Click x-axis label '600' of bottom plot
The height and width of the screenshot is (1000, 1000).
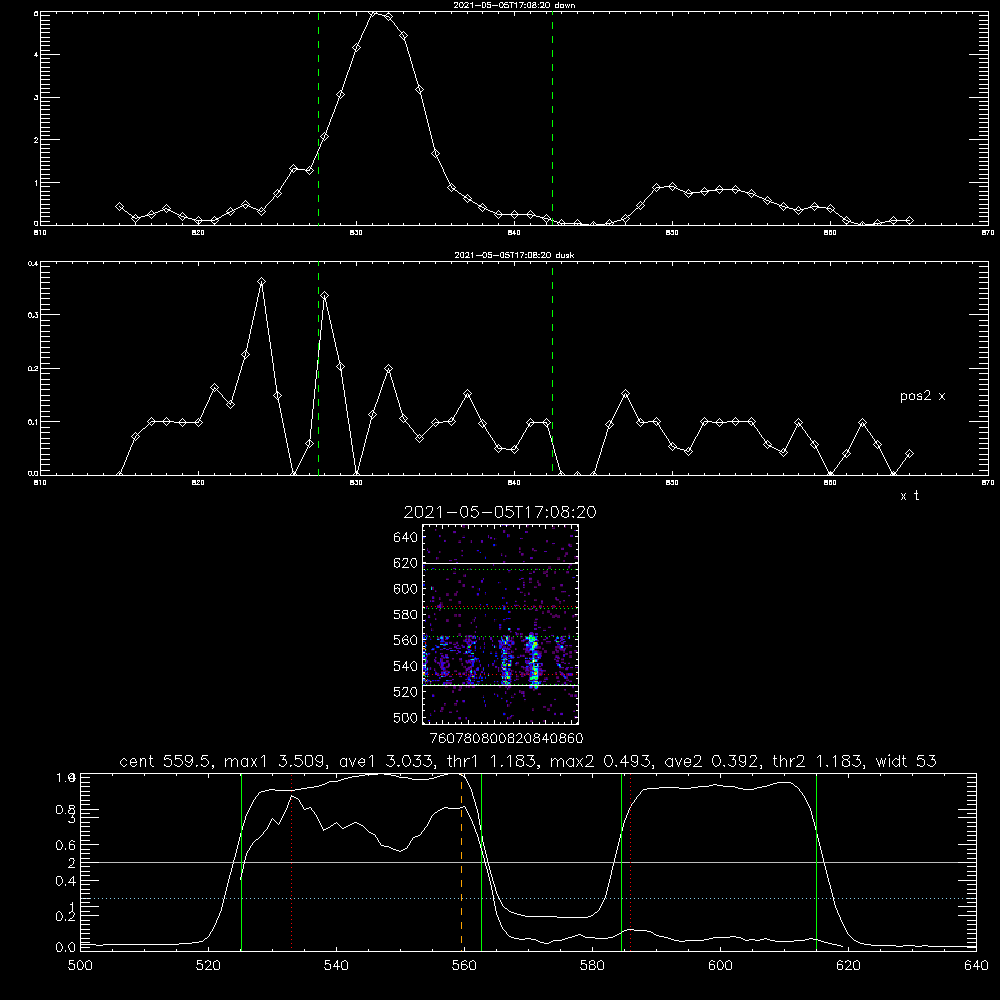pyautogui.click(x=721, y=966)
